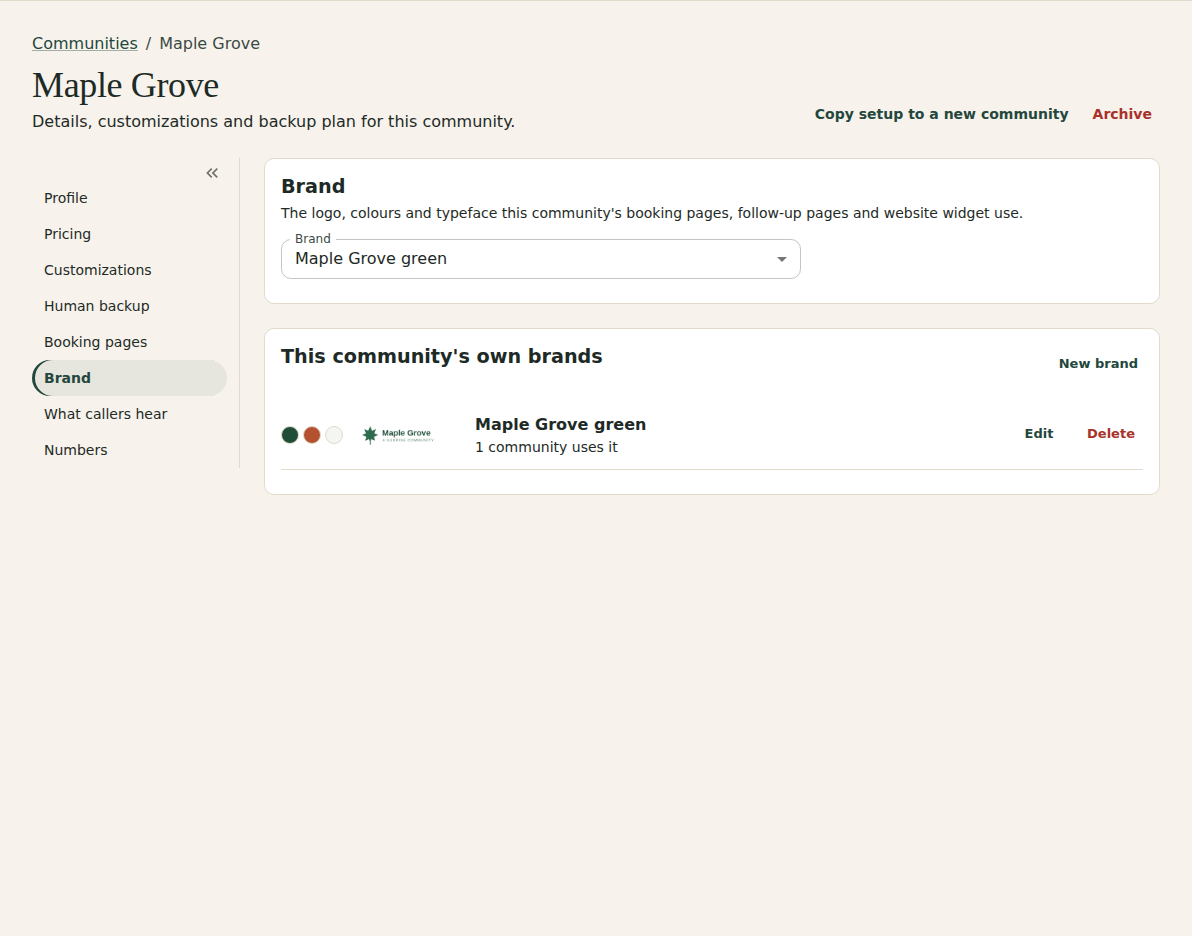Archive this community

[x=1121, y=114]
